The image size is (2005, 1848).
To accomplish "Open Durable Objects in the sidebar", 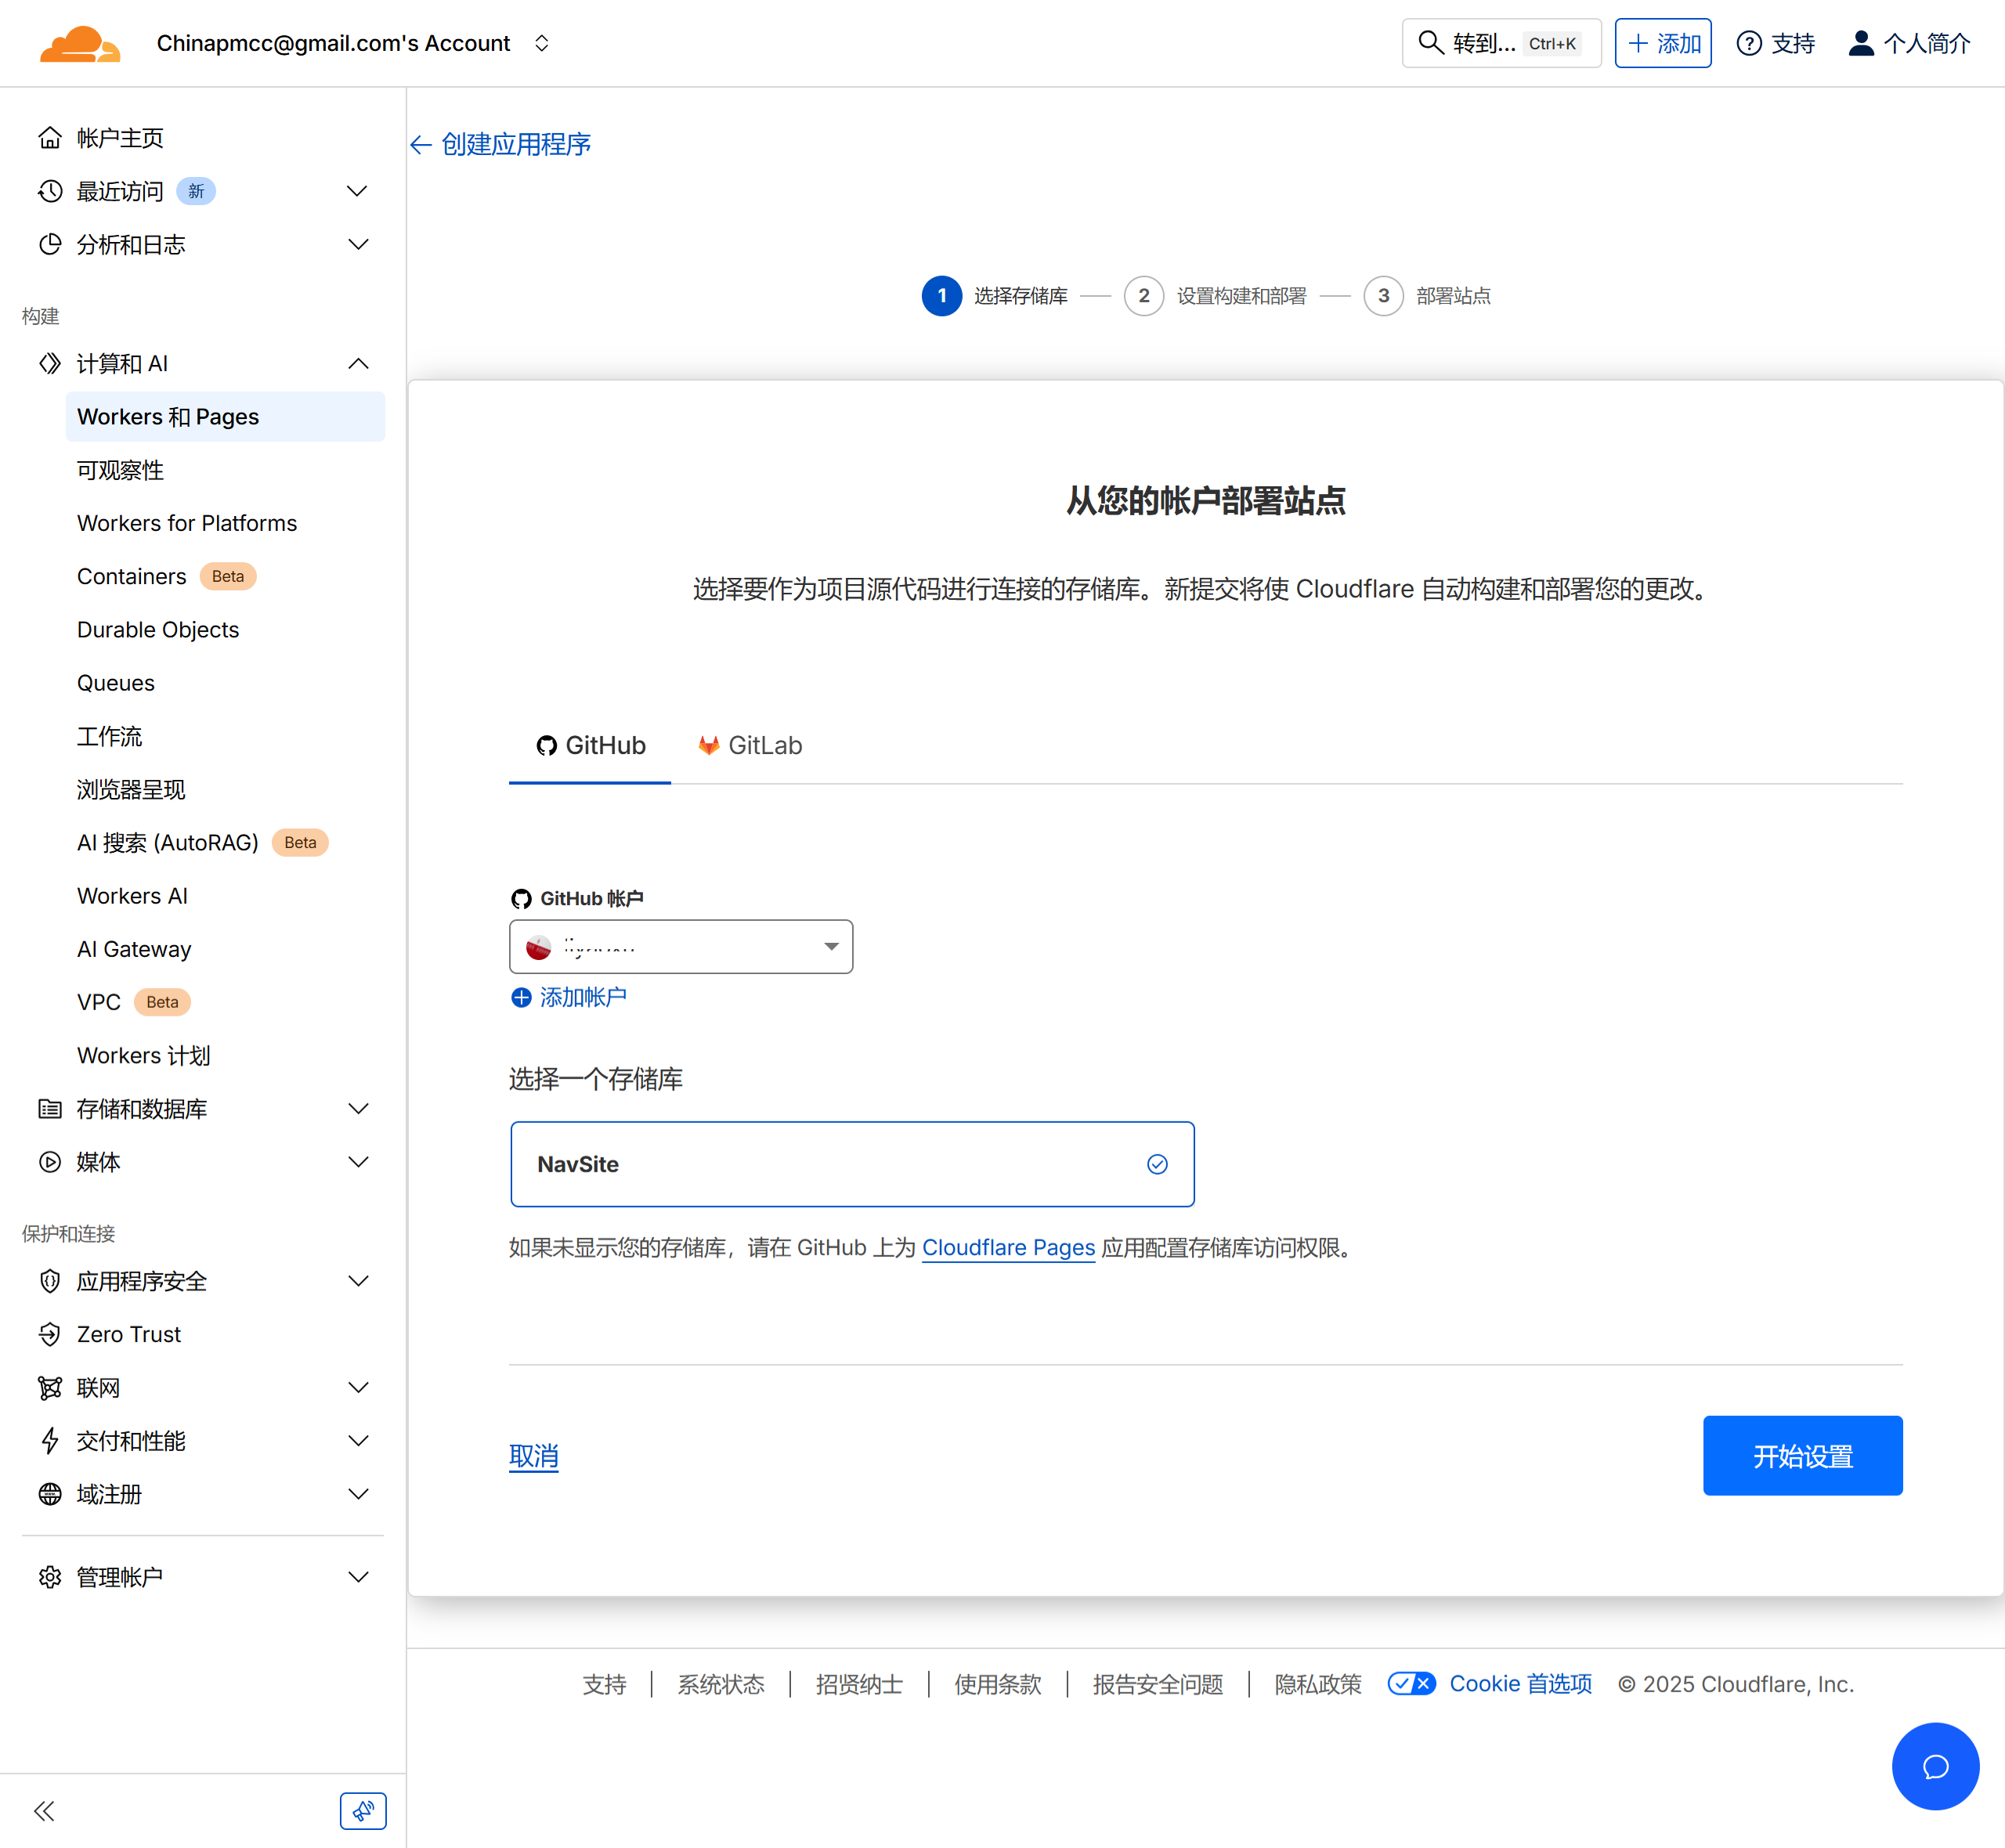I will point(158,629).
